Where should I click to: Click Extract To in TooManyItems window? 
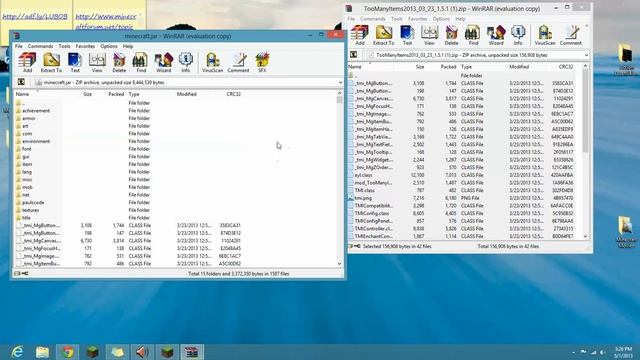384,35
